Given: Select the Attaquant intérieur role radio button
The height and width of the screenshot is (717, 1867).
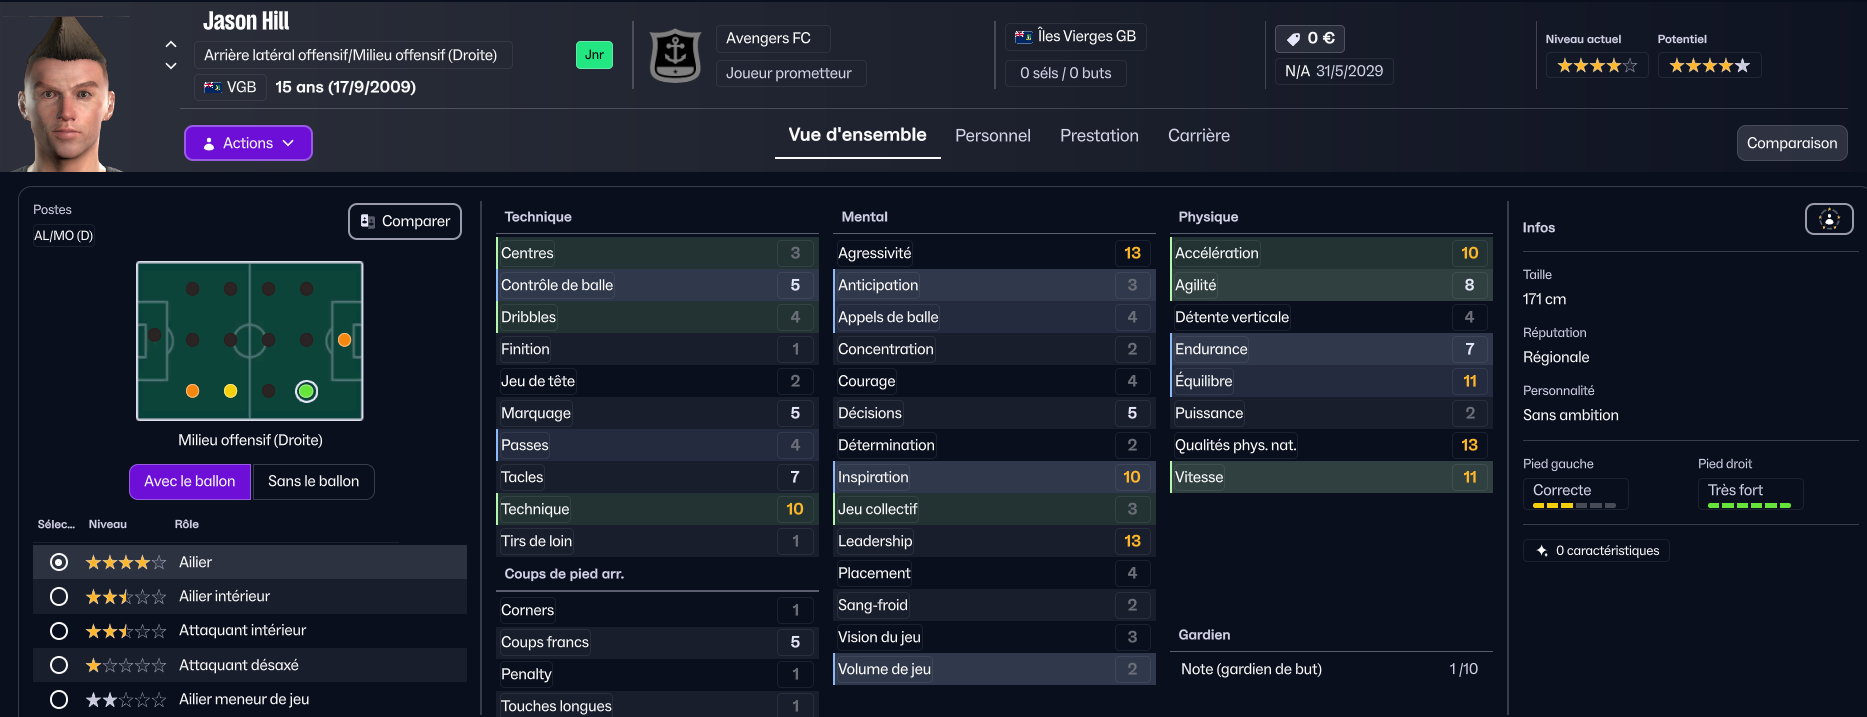Looking at the screenshot, I should pos(59,631).
